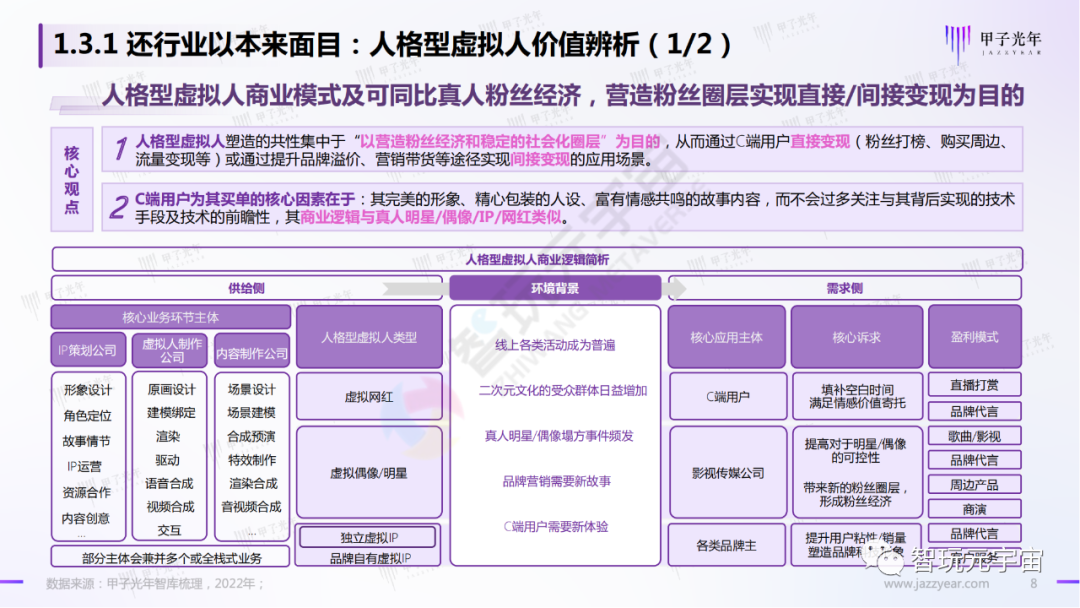
Task: Click the 原画设计 entry
Action: coord(172,389)
